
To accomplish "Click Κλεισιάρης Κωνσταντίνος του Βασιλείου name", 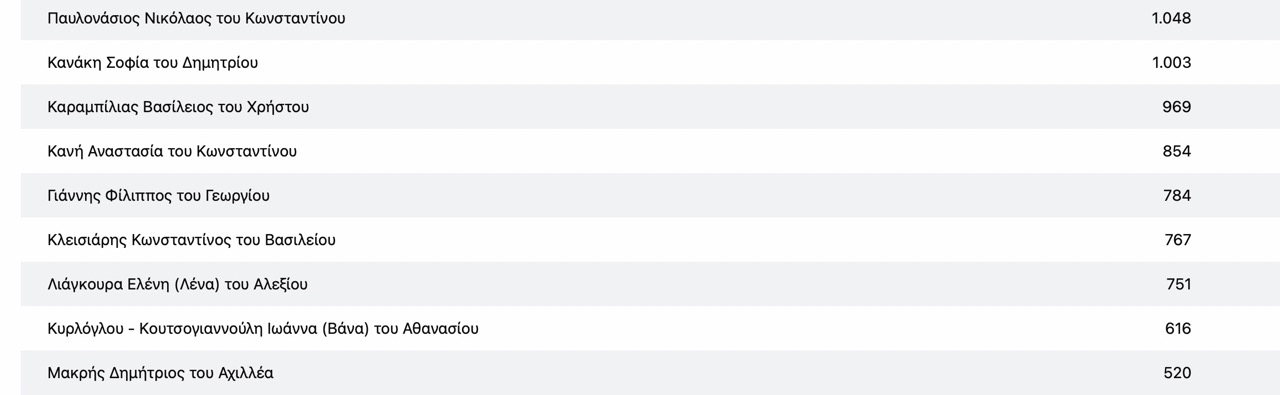I will tap(191, 240).
